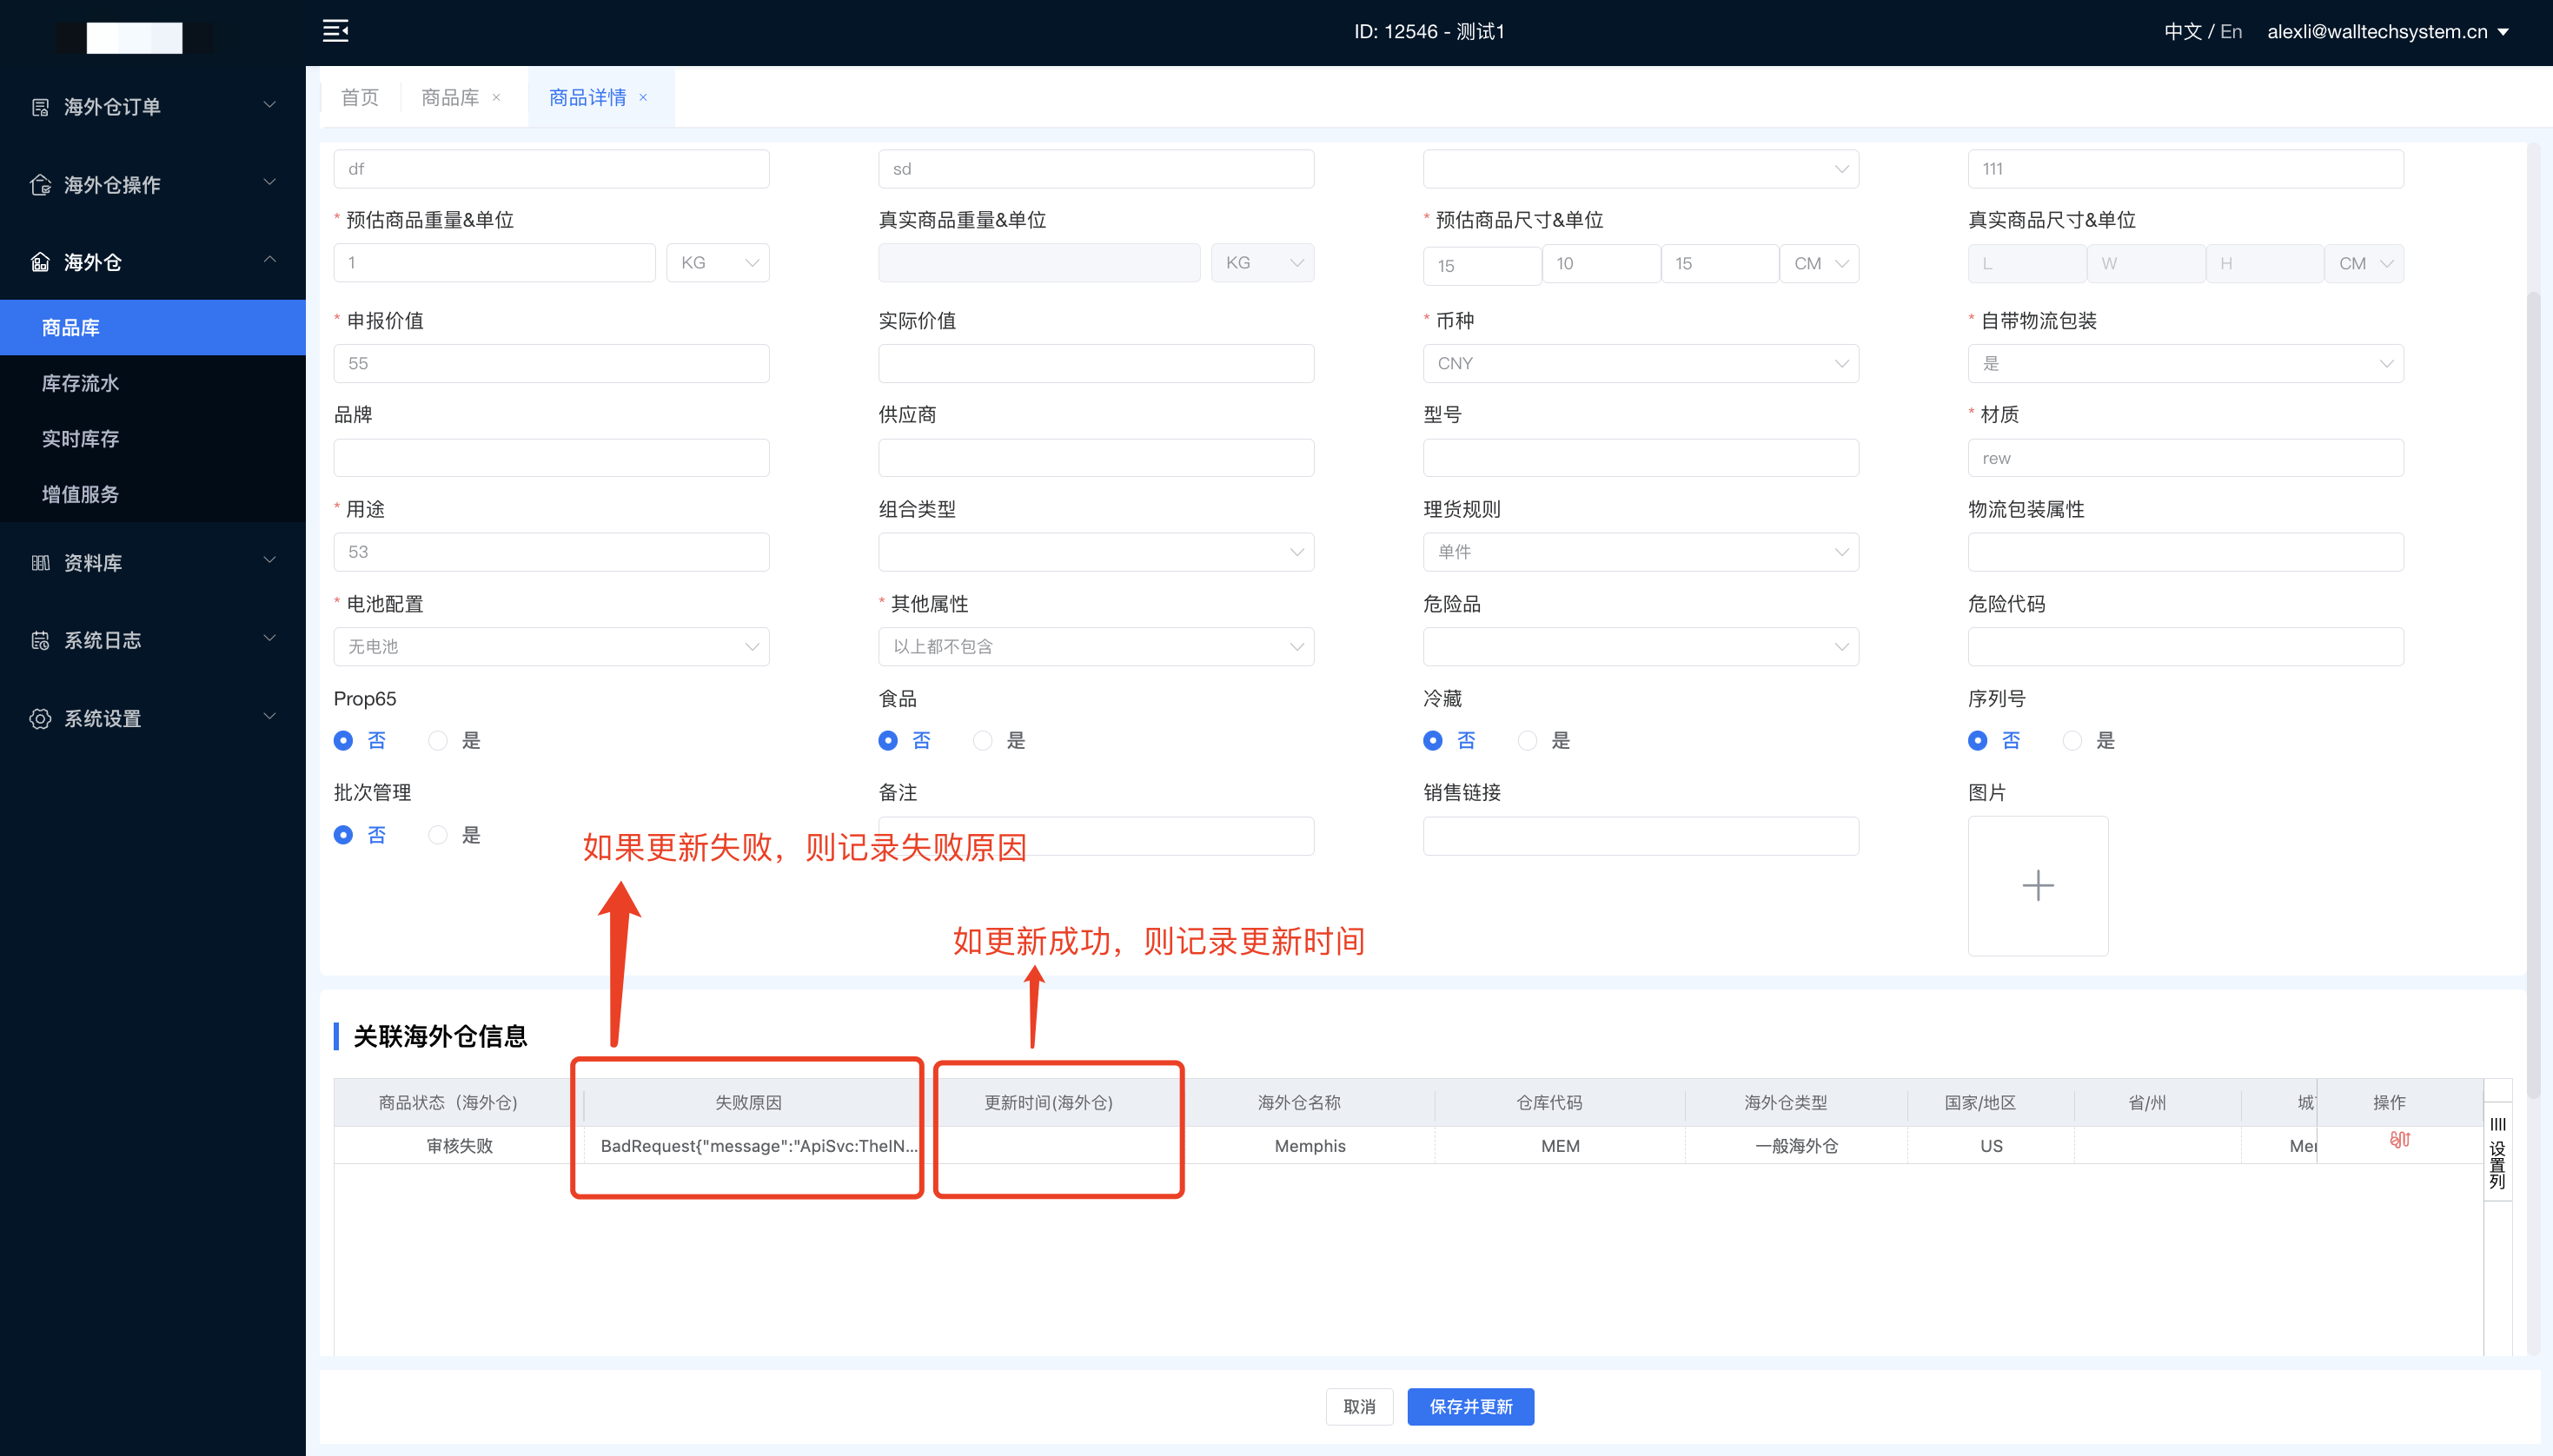Click the 保存并更新 button

coord(1470,1406)
